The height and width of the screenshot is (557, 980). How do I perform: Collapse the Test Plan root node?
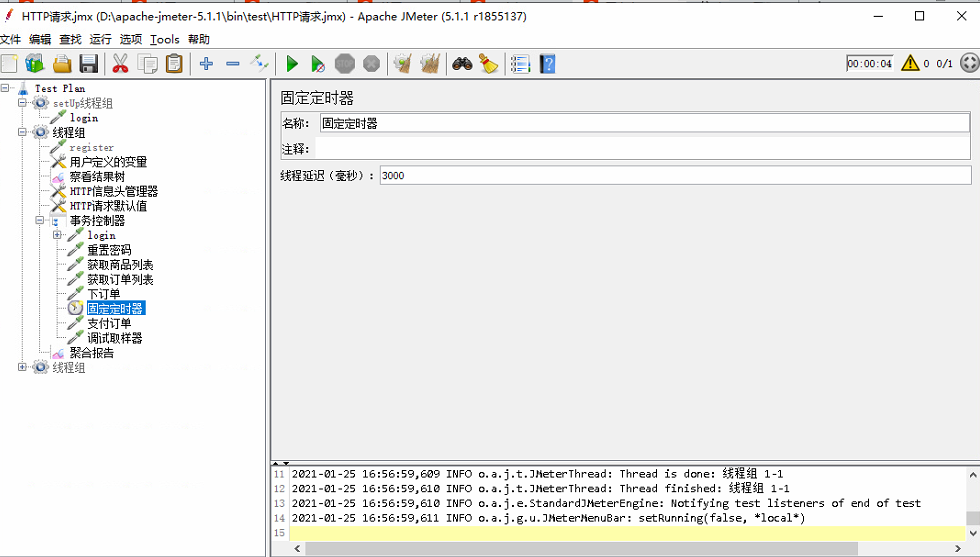(5, 88)
